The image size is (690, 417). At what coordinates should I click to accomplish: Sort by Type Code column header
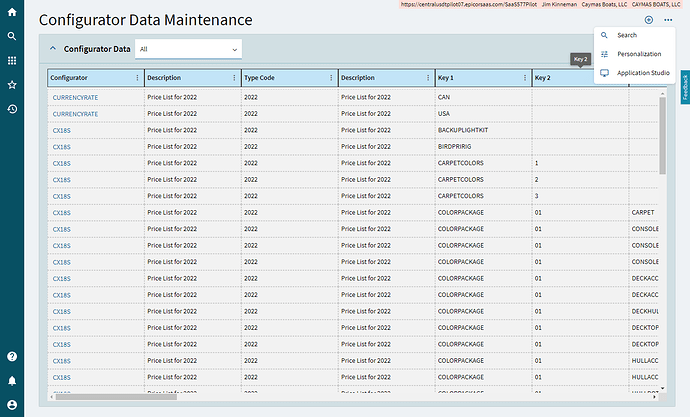(x=259, y=78)
